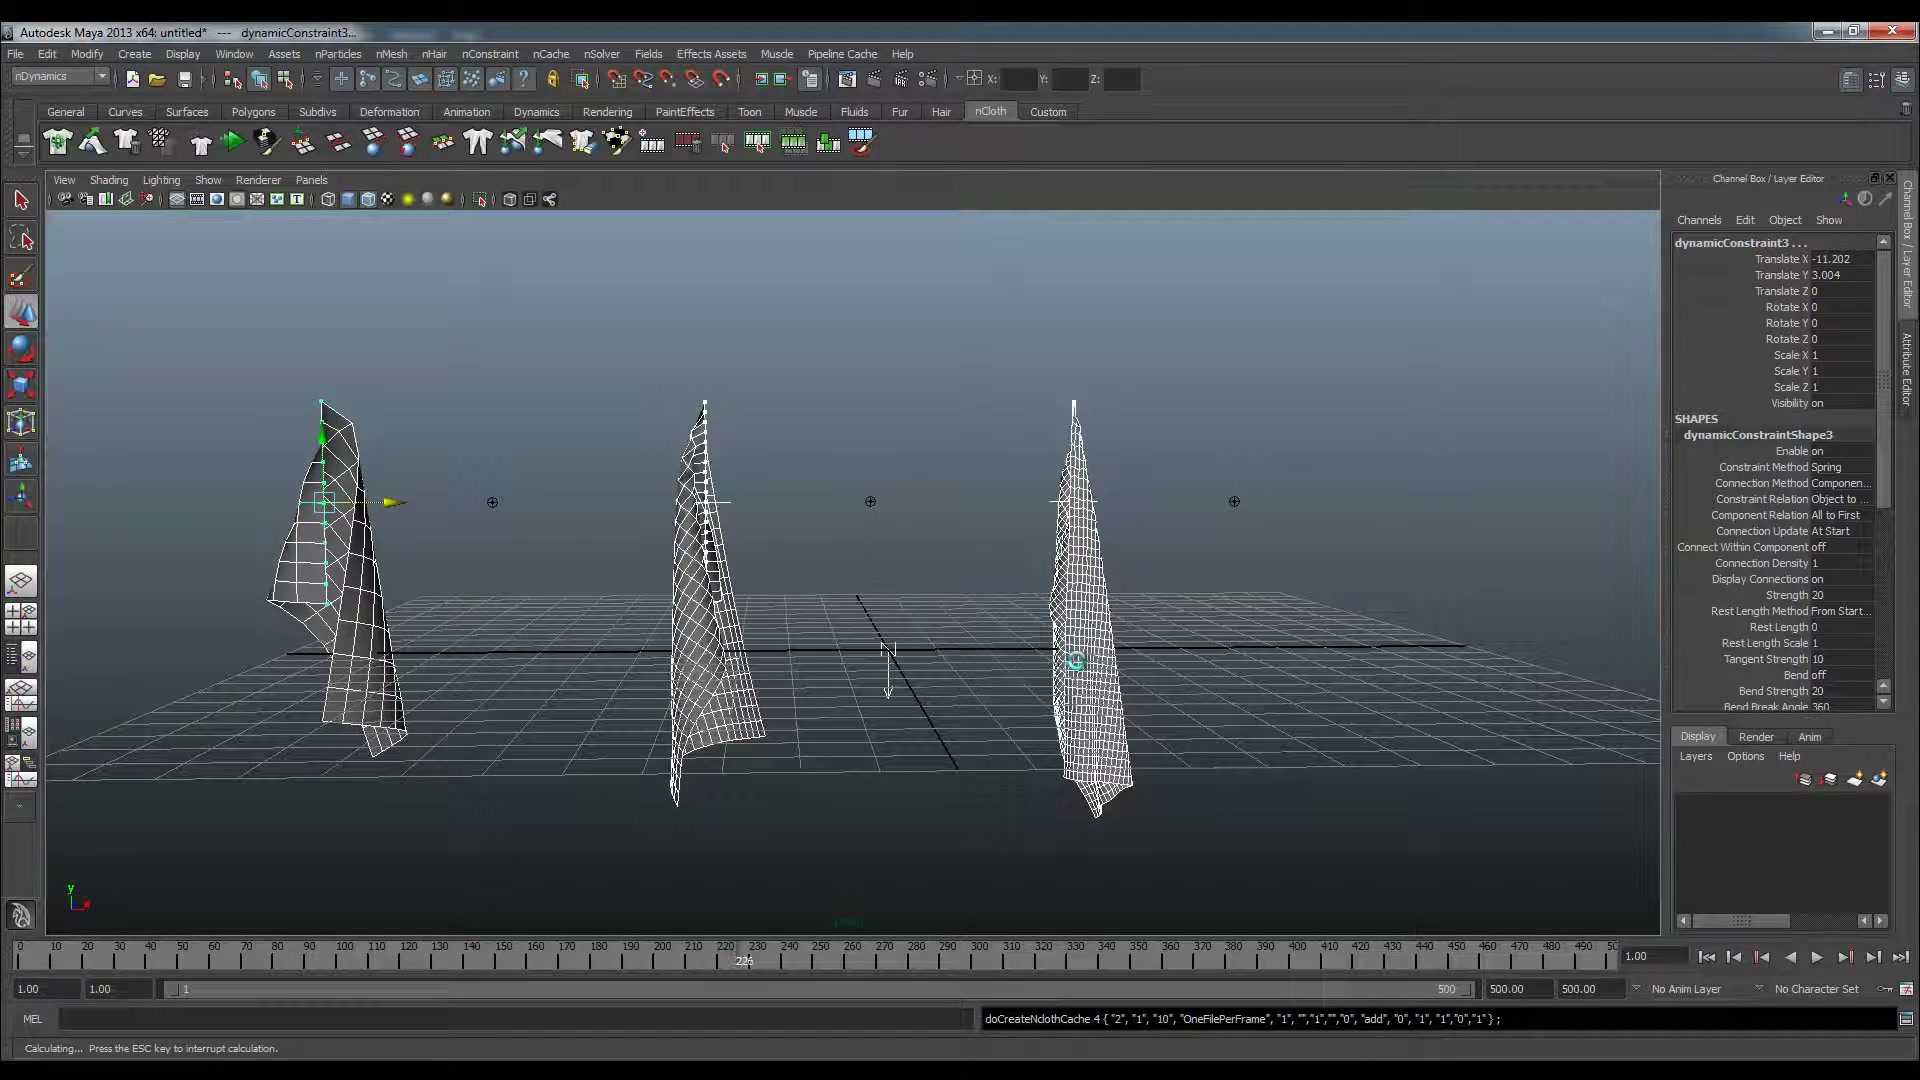
Task: Click the green play arrow shelf icon
Action: tap(233, 142)
